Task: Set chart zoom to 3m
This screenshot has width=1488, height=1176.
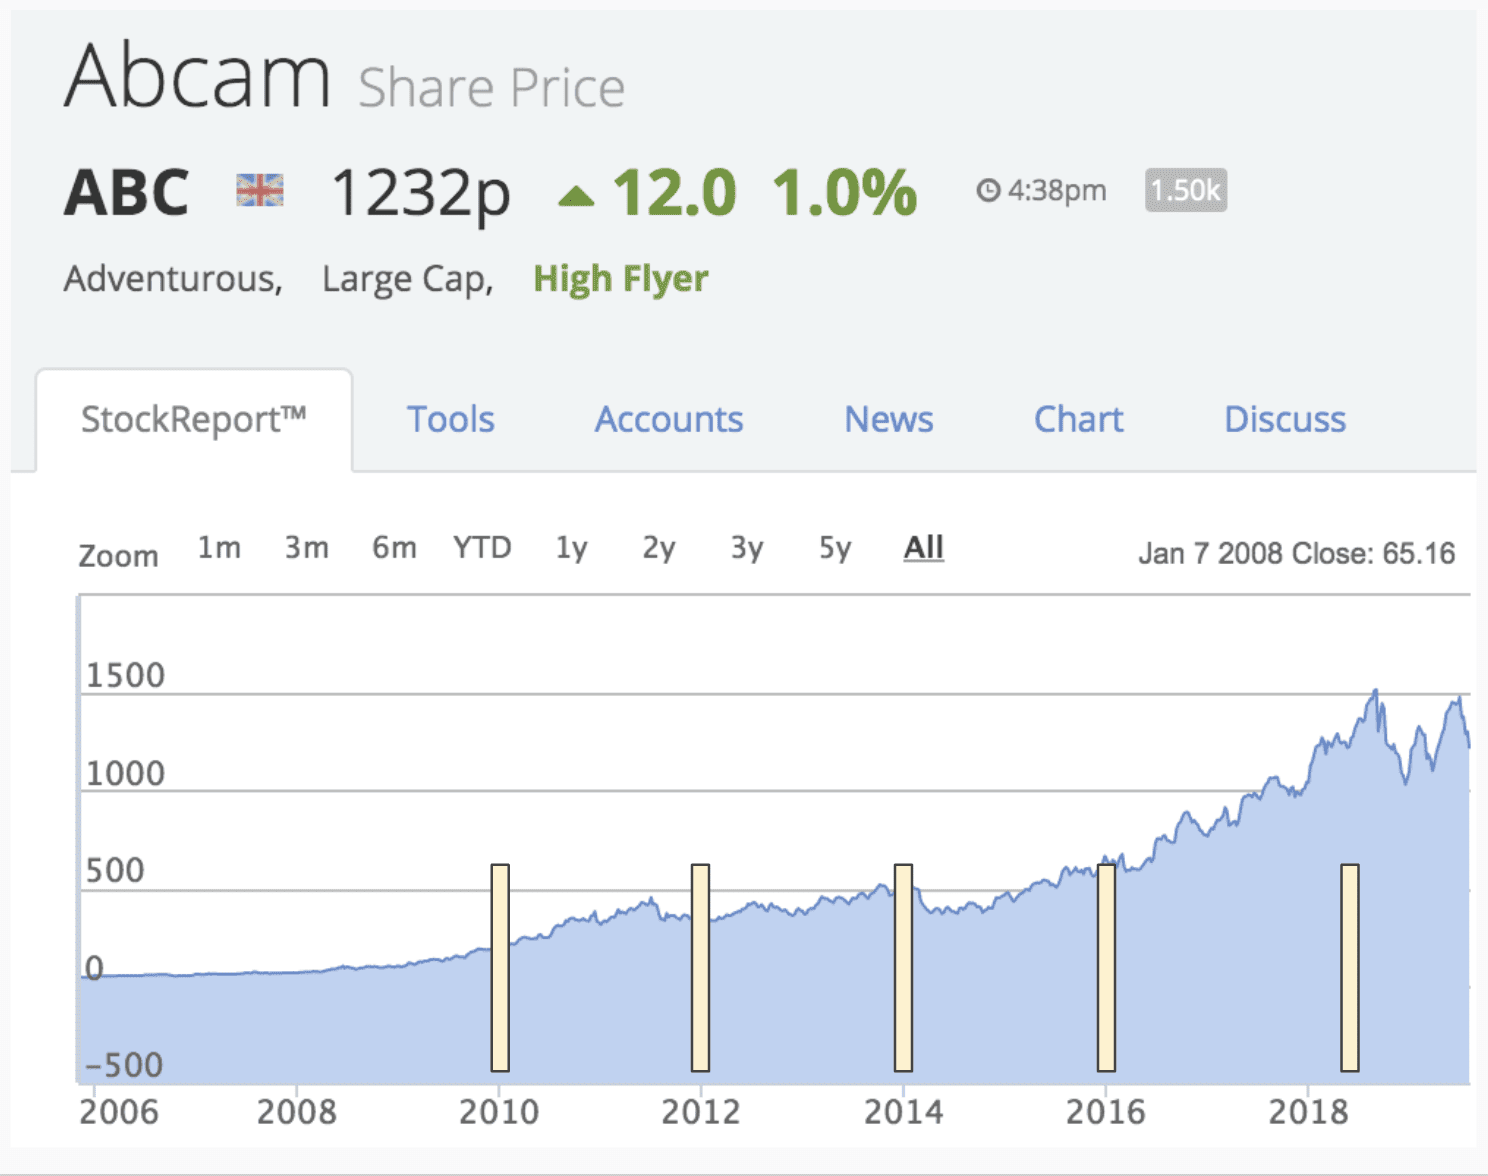Action: pos(306,547)
